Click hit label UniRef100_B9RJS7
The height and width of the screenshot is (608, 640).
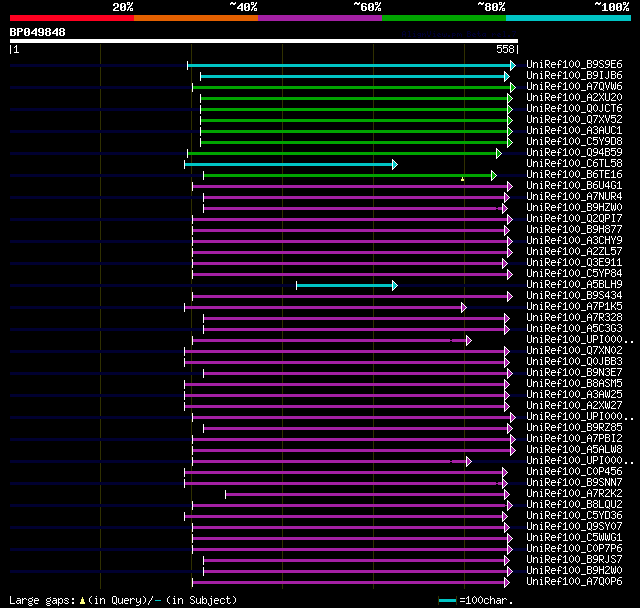tap(574, 560)
